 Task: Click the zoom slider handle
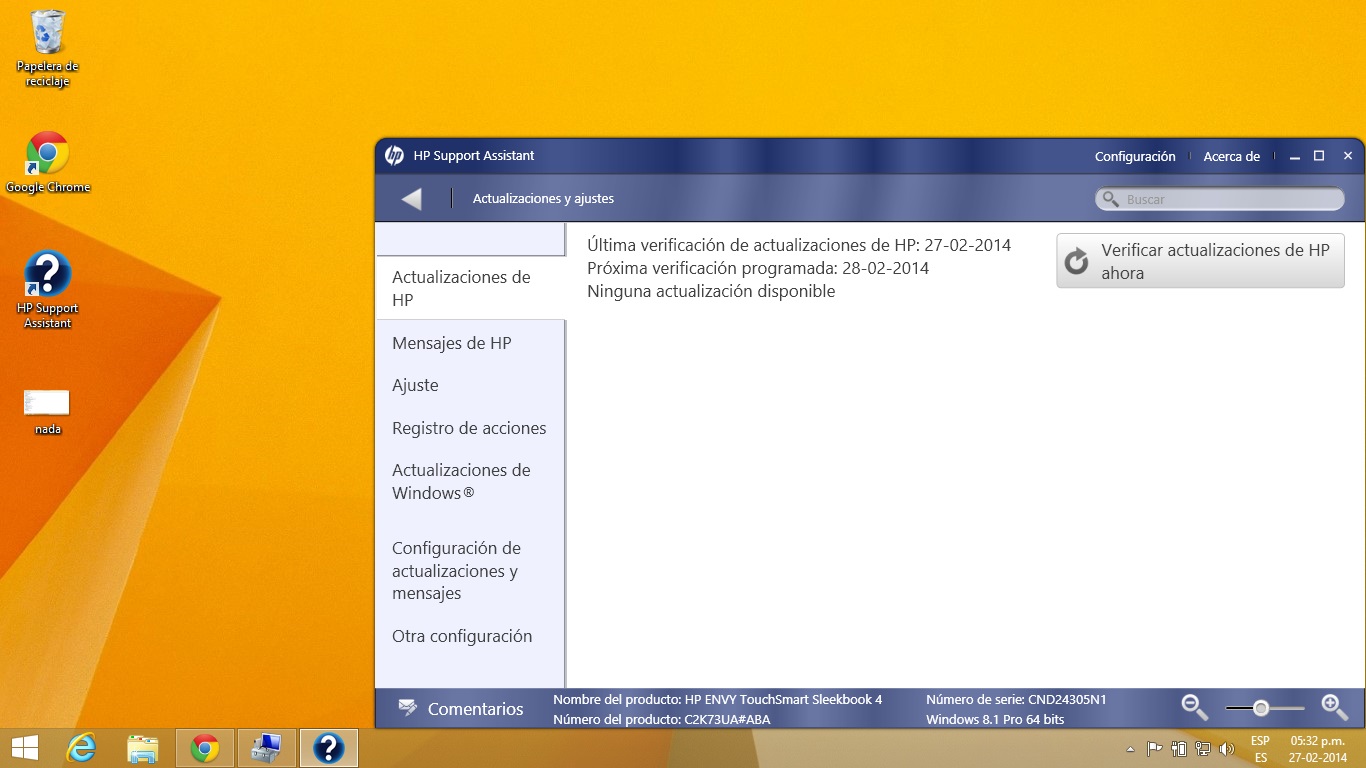tap(1261, 708)
